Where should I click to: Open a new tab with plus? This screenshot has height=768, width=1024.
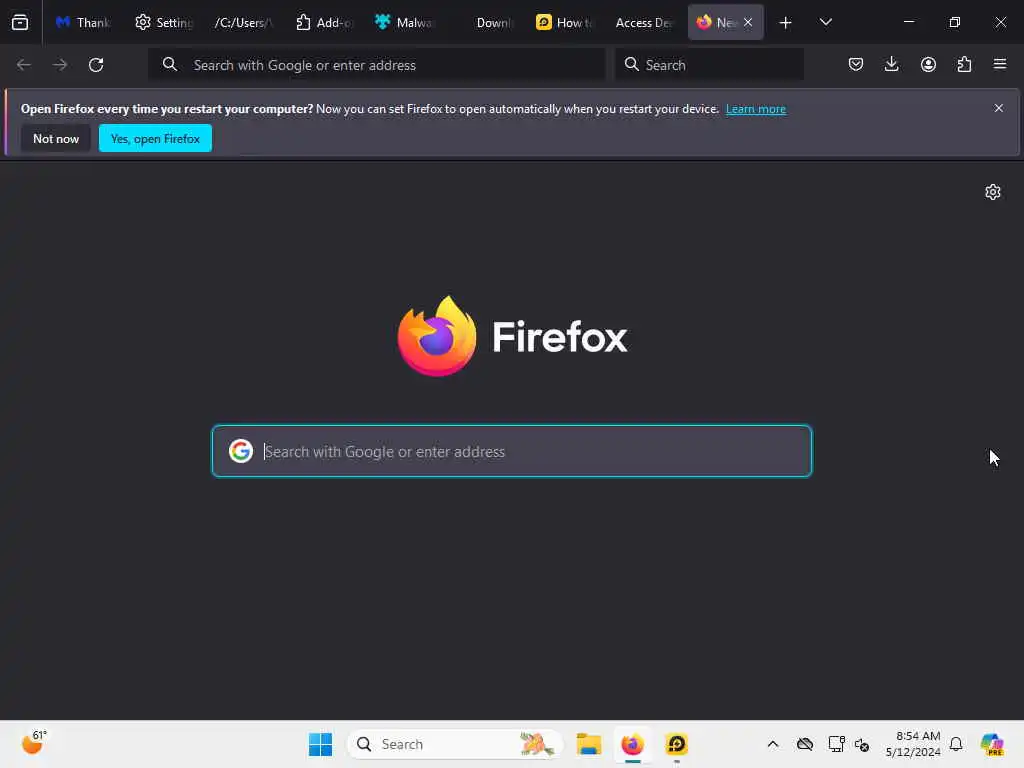pyautogui.click(x=786, y=23)
